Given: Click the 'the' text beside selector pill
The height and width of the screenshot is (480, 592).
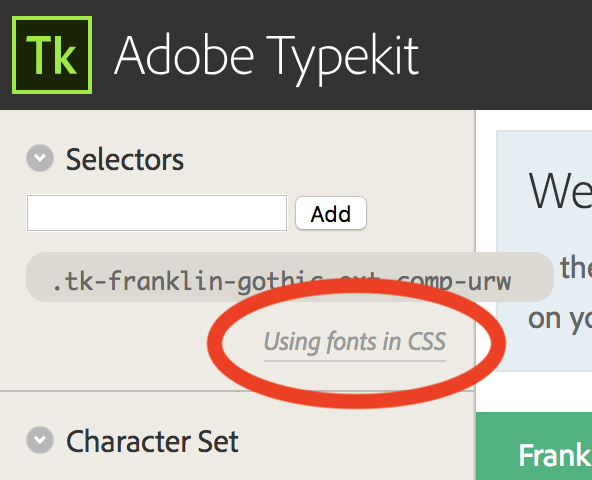Looking at the screenshot, I should click(576, 267).
